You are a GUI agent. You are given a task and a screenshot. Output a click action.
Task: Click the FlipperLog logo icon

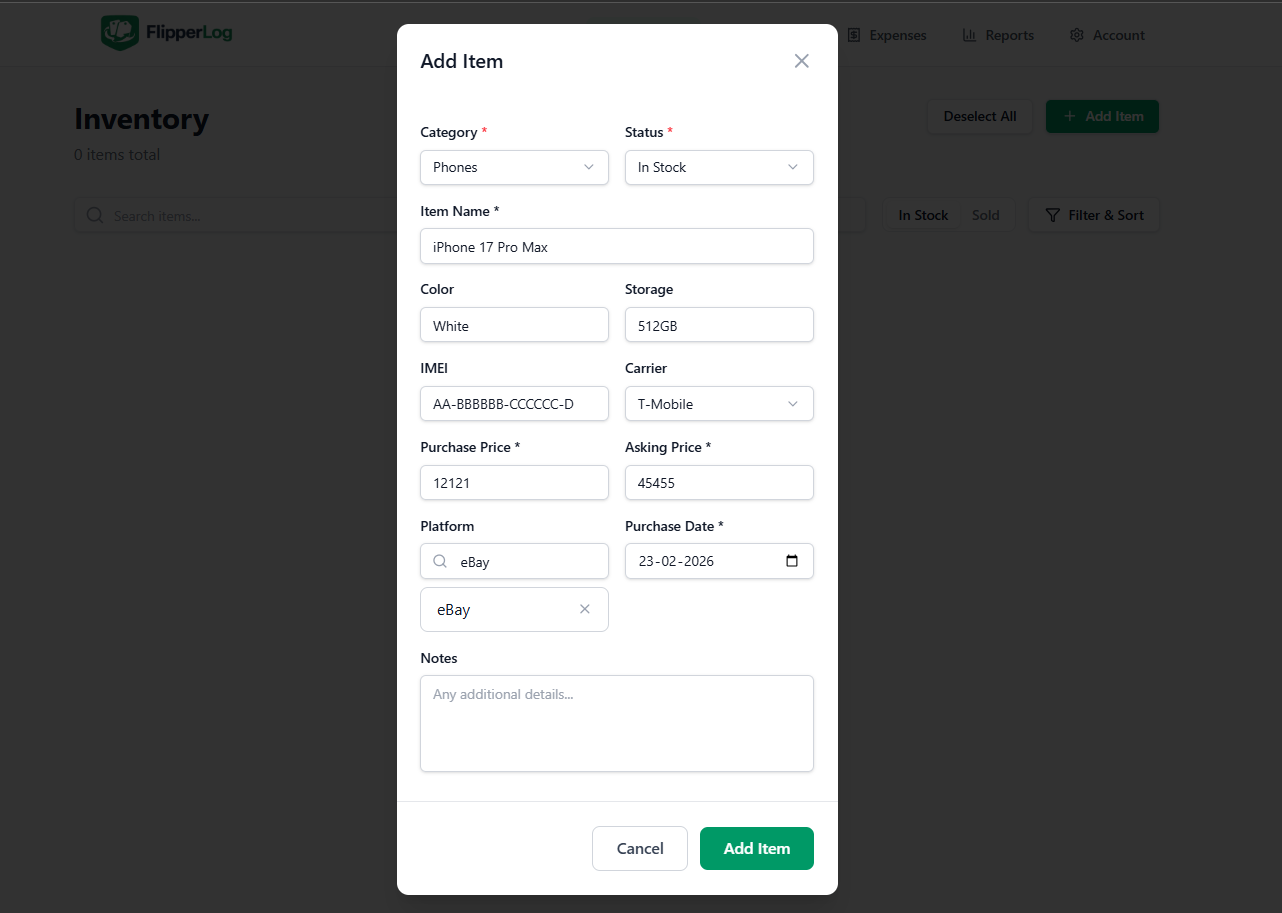coord(119,33)
